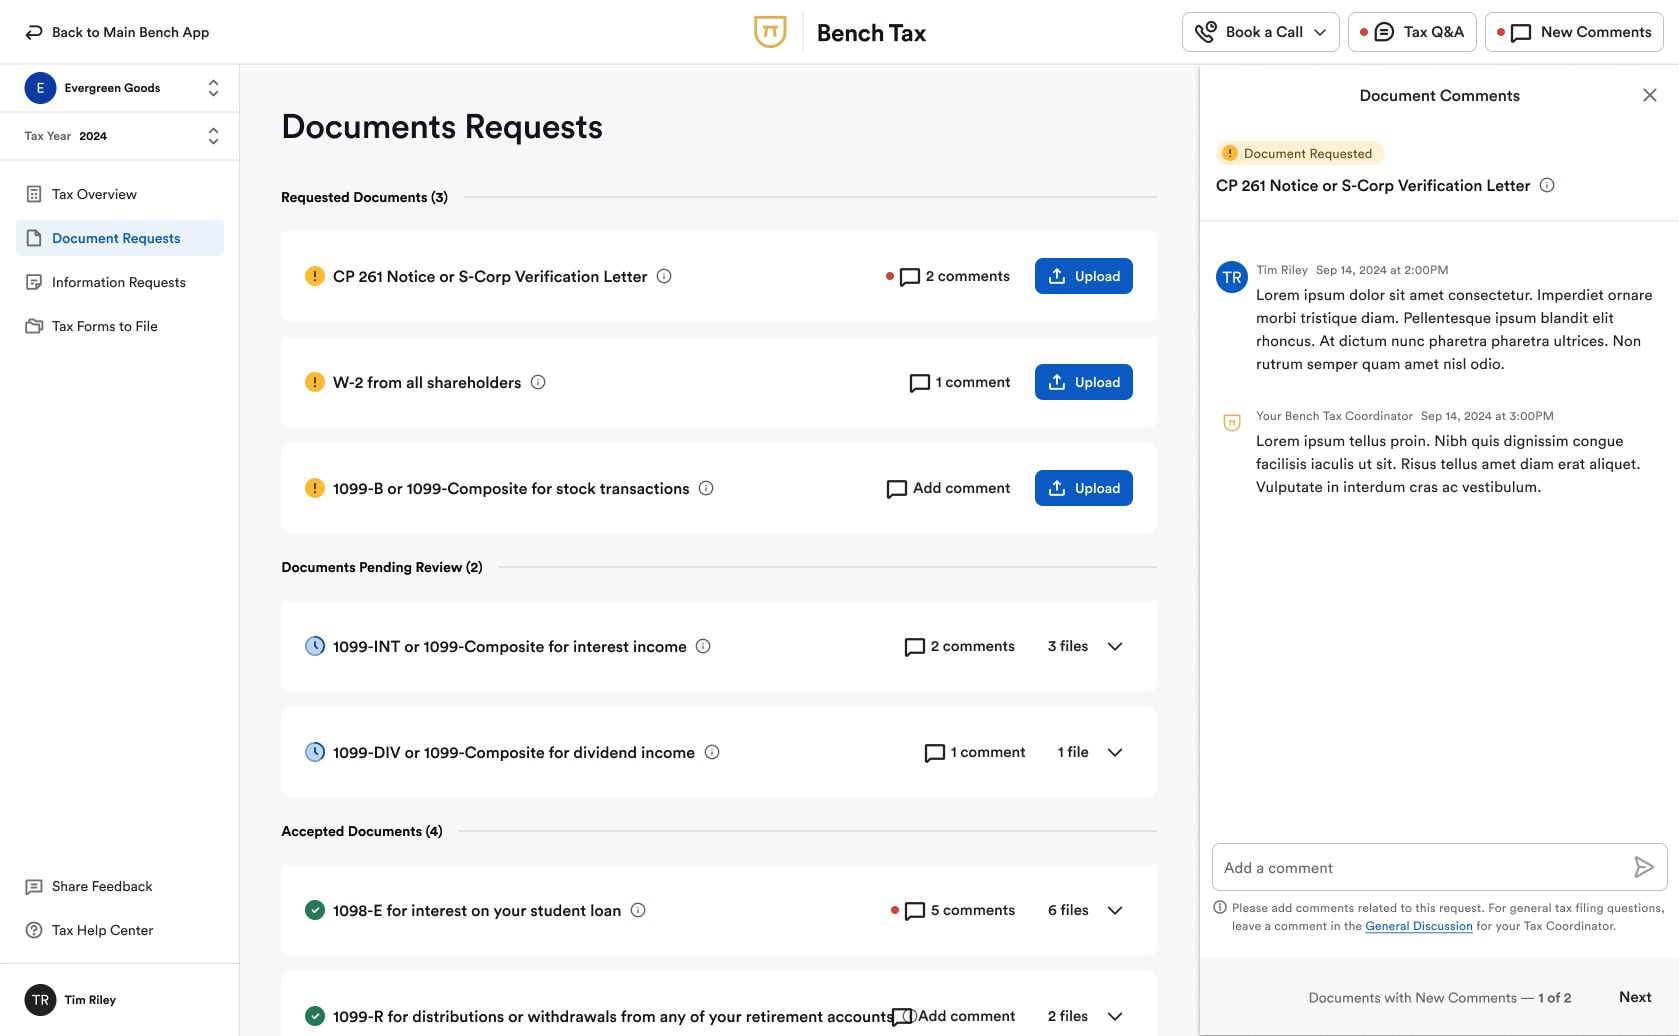The width and height of the screenshot is (1679, 1036).
Task: Upload CP 261 Notice document
Action: [x=1084, y=276]
